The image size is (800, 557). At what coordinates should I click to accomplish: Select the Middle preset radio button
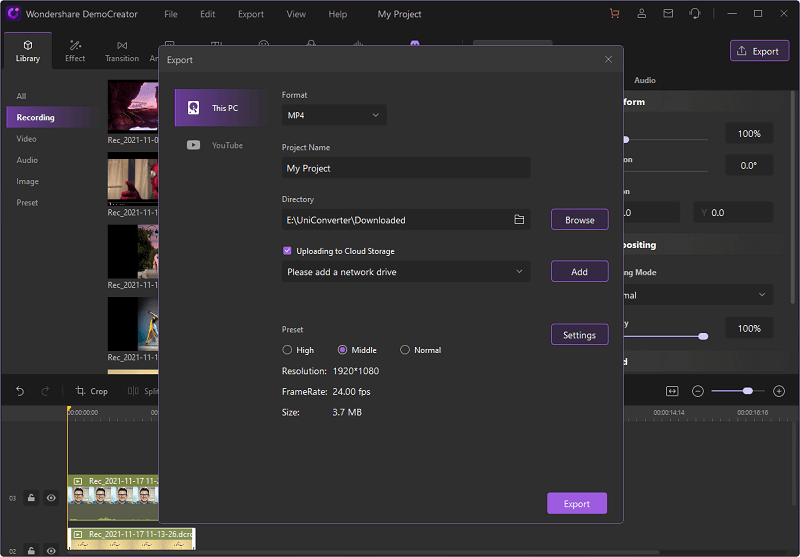tap(342, 350)
